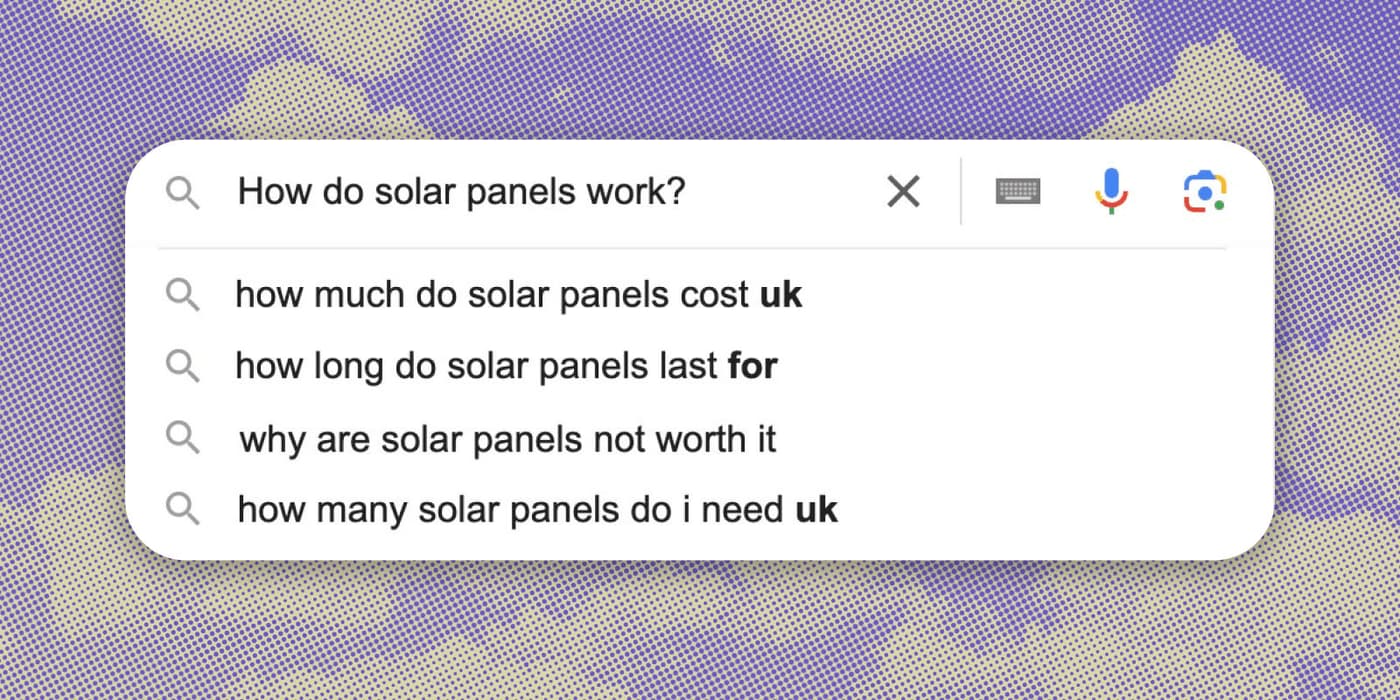This screenshot has width=1400, height=700.
Task: Select the suggestion 'how much do solar panels cost uk'
Action: 518,294
